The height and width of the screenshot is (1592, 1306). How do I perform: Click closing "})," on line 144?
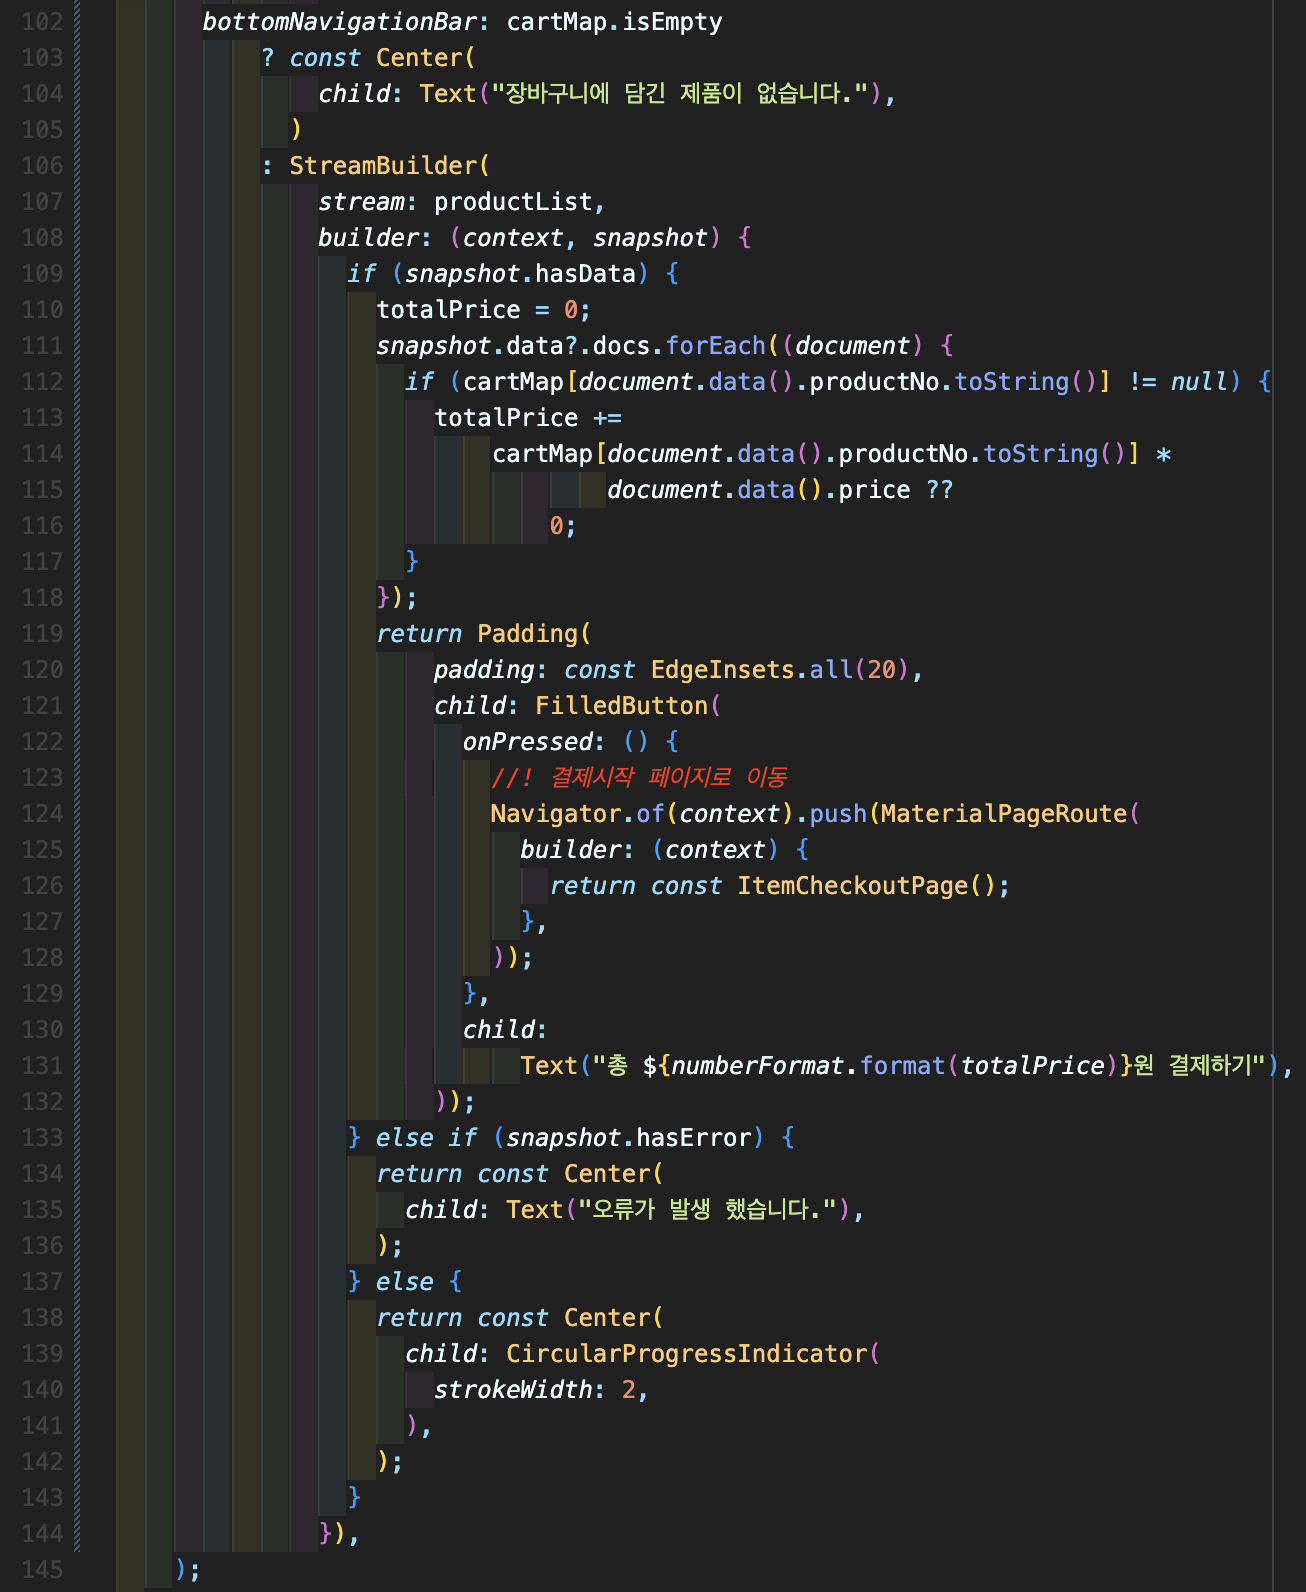pyautogui.click(x=339, y=1534)
